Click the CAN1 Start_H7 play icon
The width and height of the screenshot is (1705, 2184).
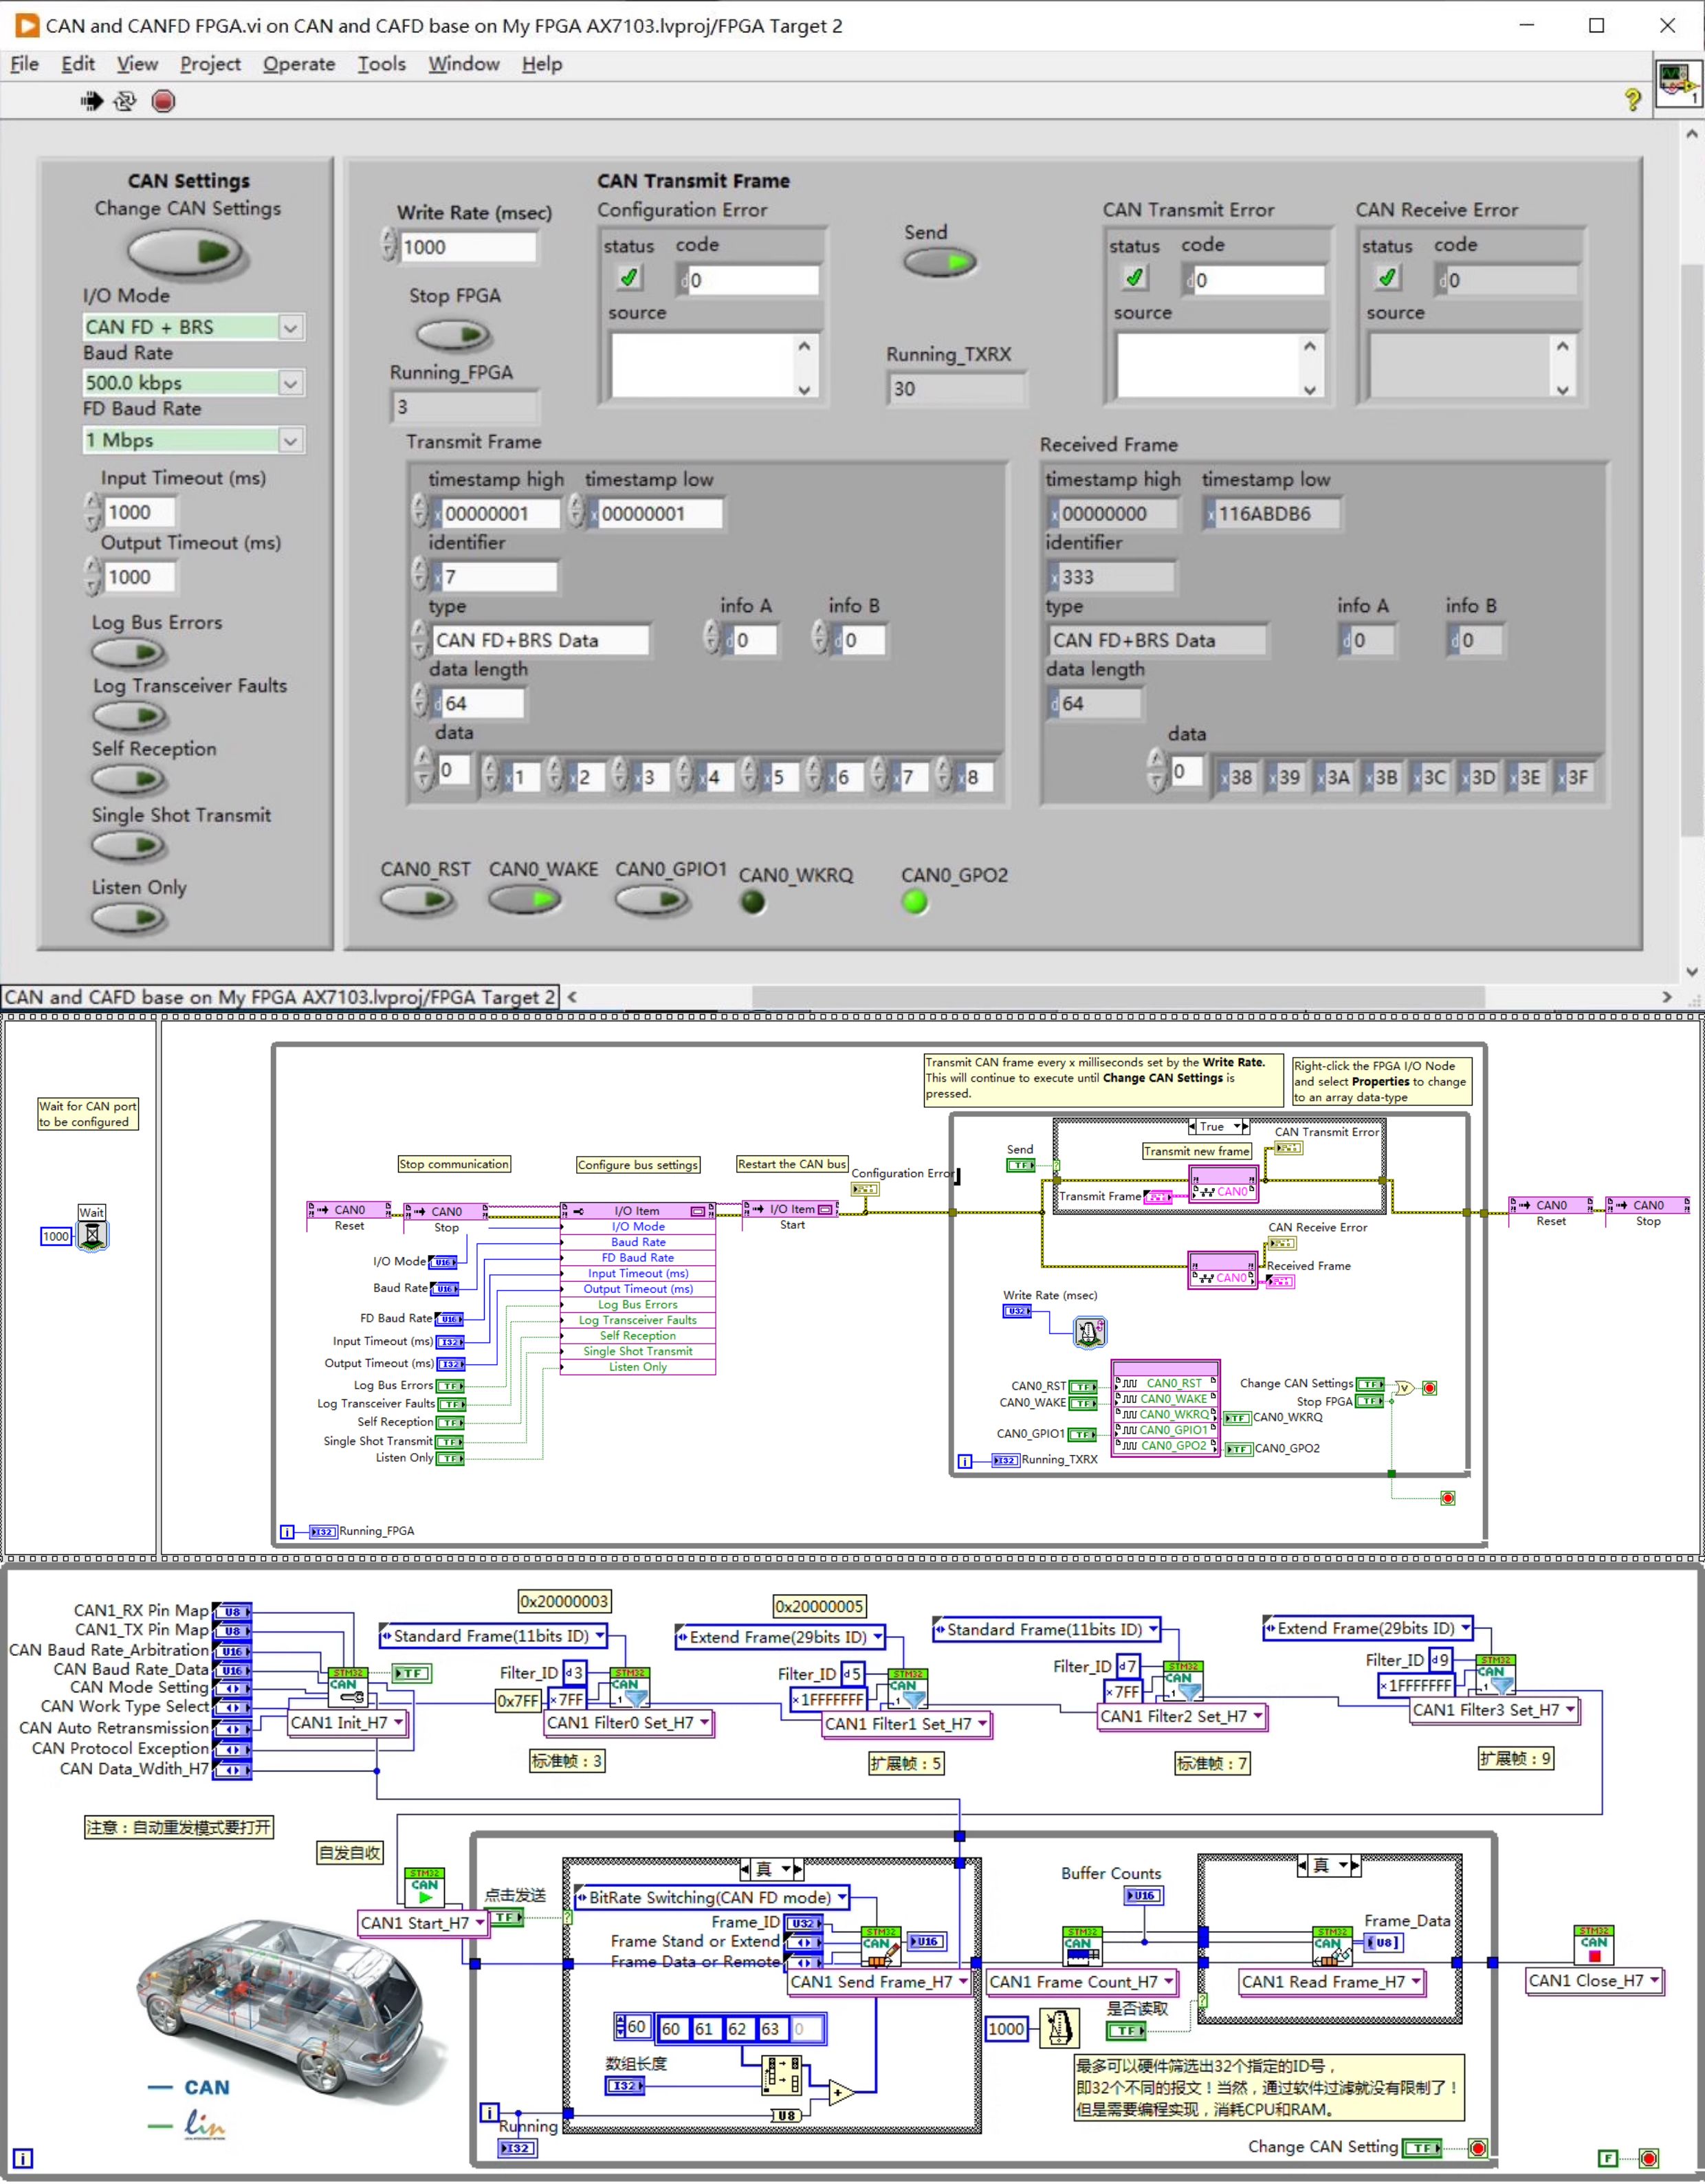click(x=424, y=1888)
